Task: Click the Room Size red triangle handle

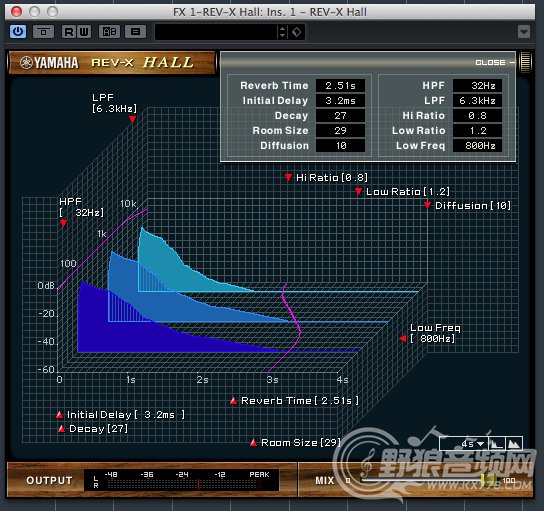Action: tap(254, 443)
